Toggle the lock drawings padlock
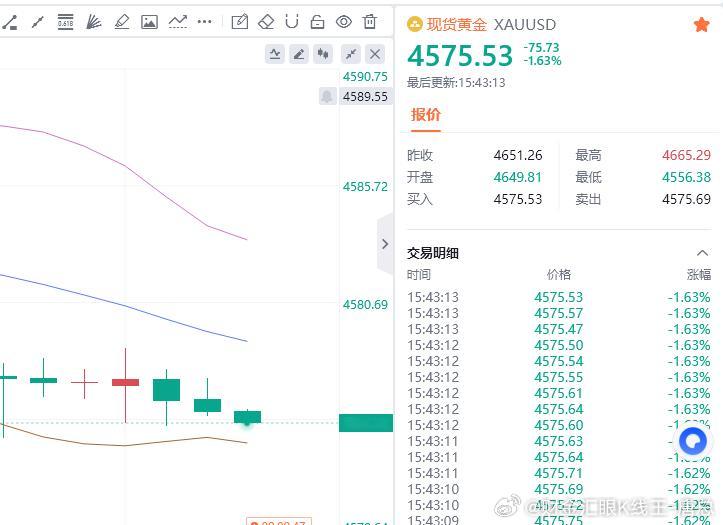Screen dimensions: 723x525 (x=317, y=22)
